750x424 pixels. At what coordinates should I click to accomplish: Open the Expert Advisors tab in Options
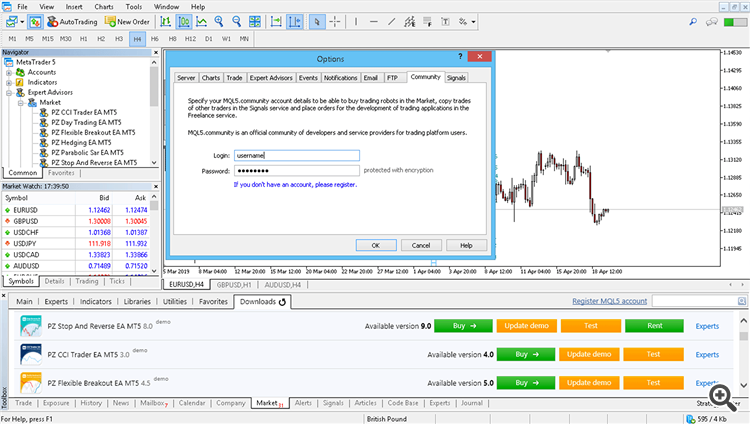click(x=271, y=78)
